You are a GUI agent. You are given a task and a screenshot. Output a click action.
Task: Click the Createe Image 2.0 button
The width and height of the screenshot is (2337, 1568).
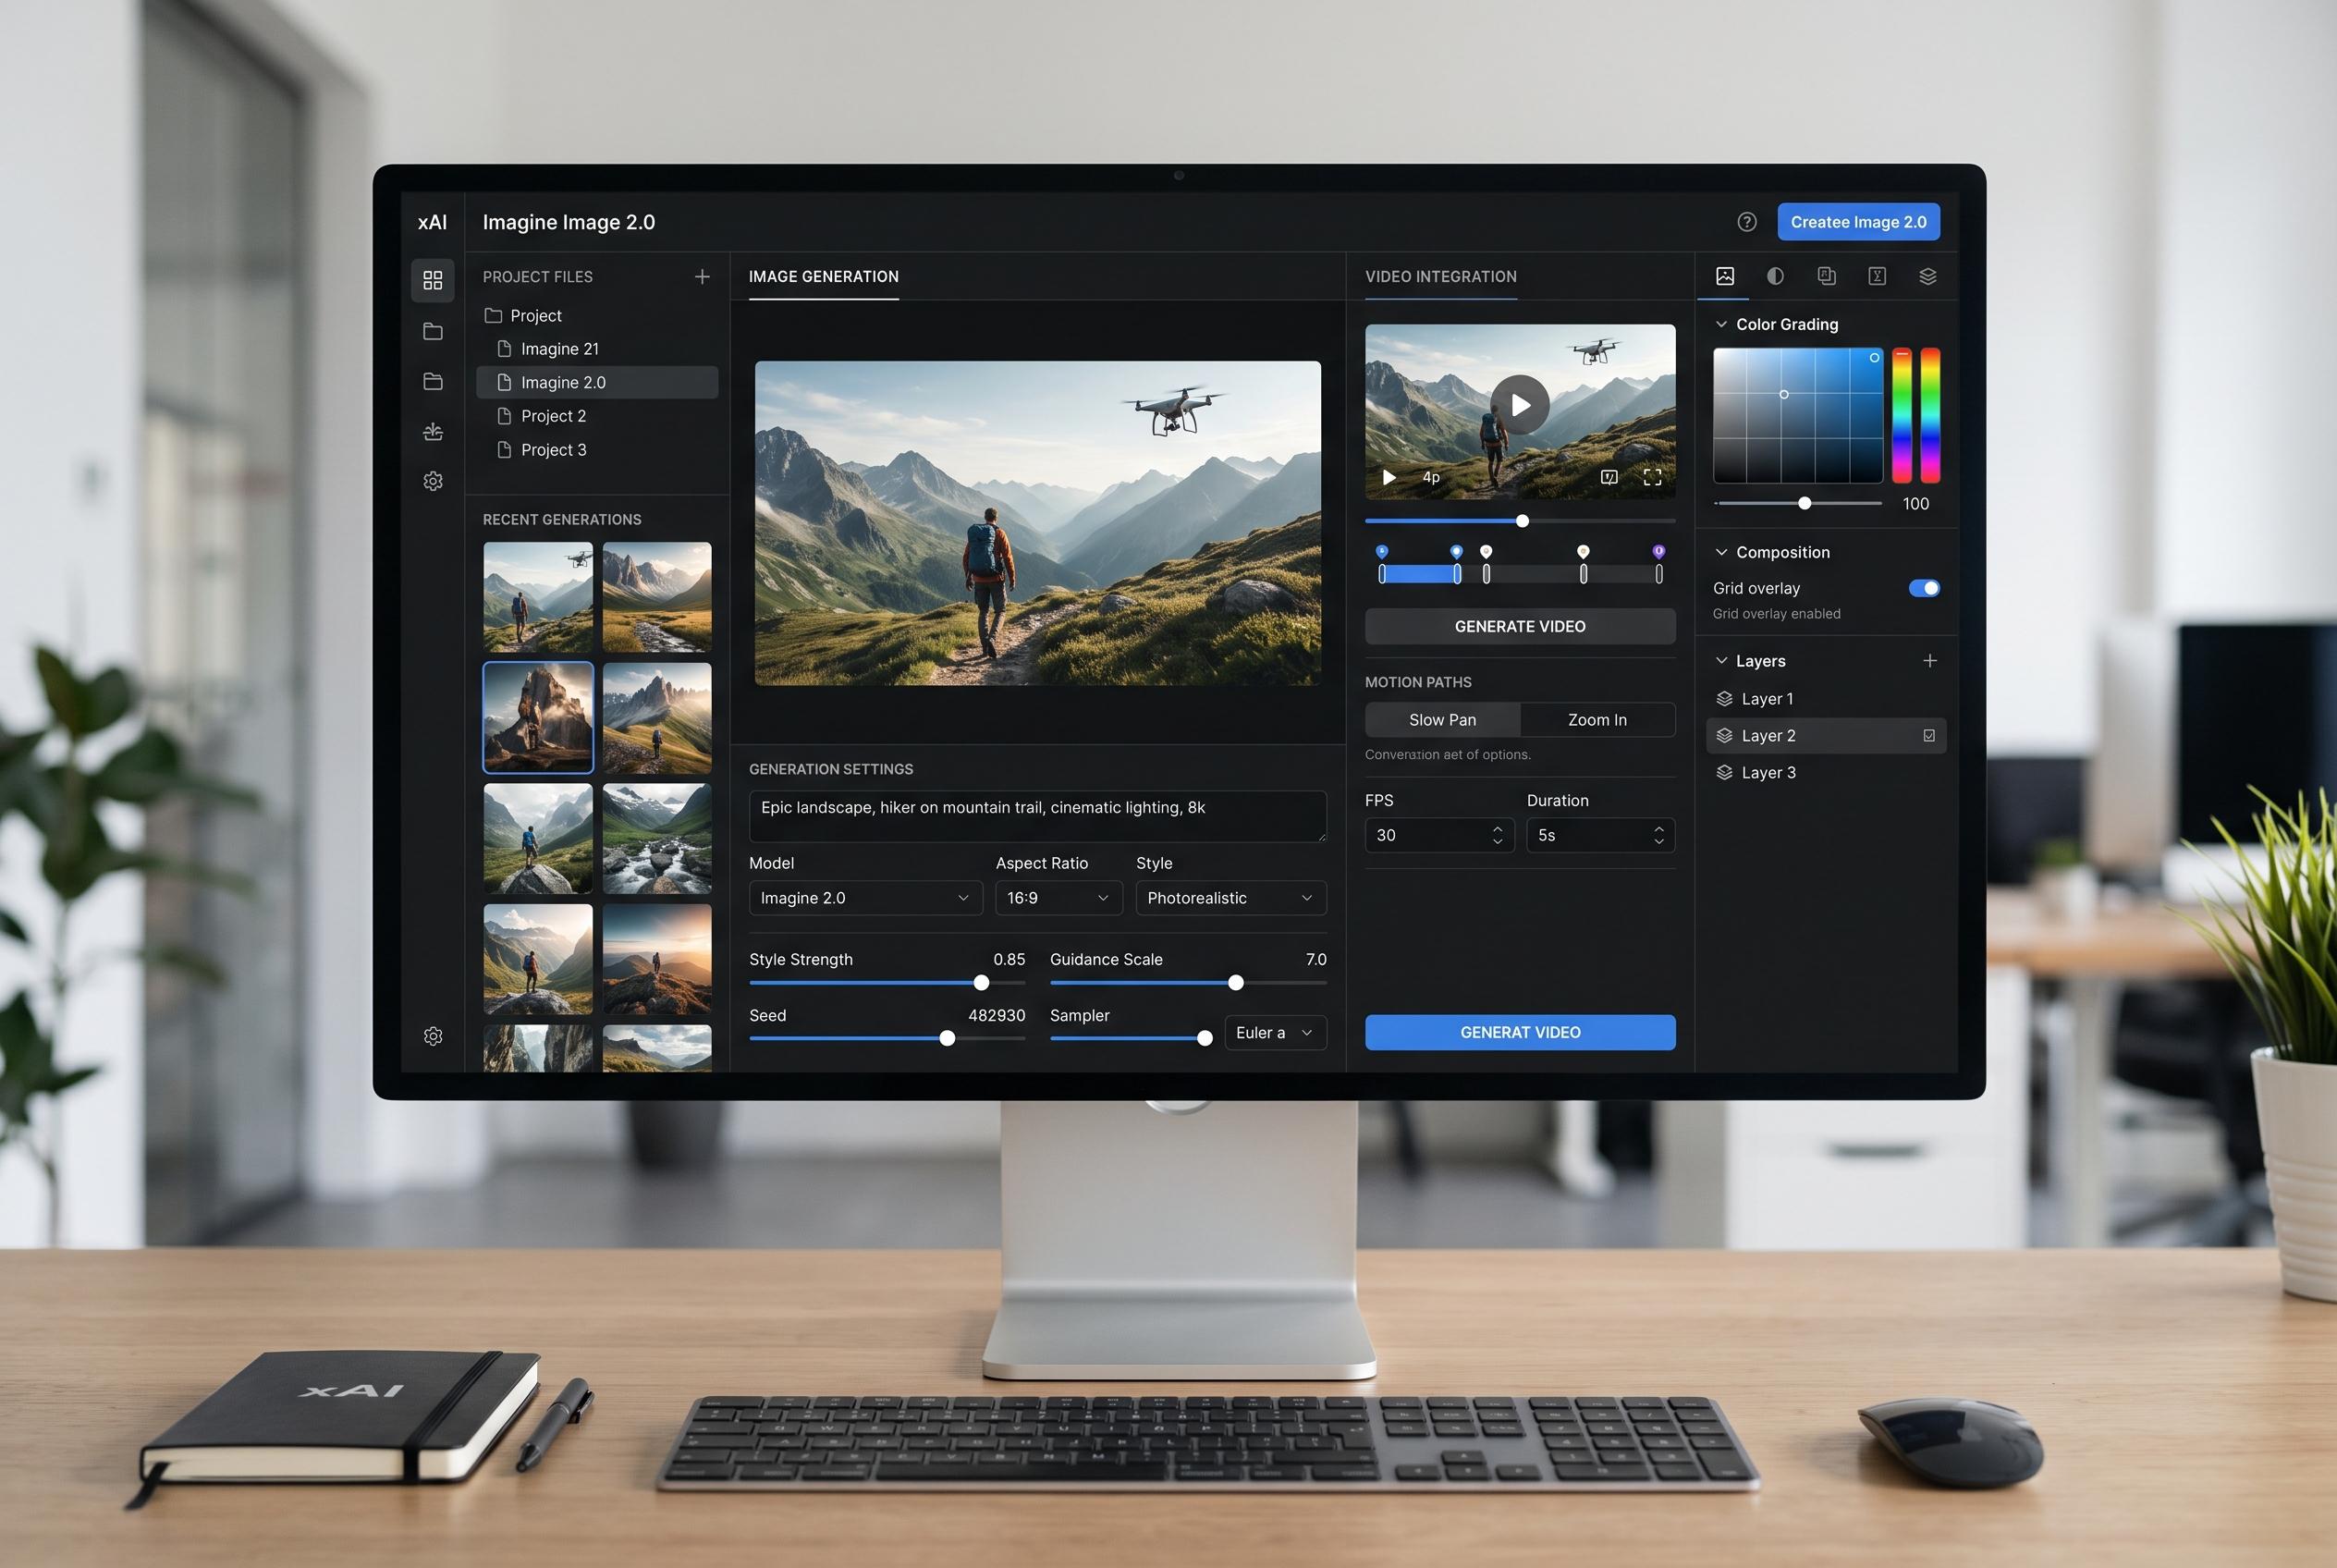[1858, 222]
